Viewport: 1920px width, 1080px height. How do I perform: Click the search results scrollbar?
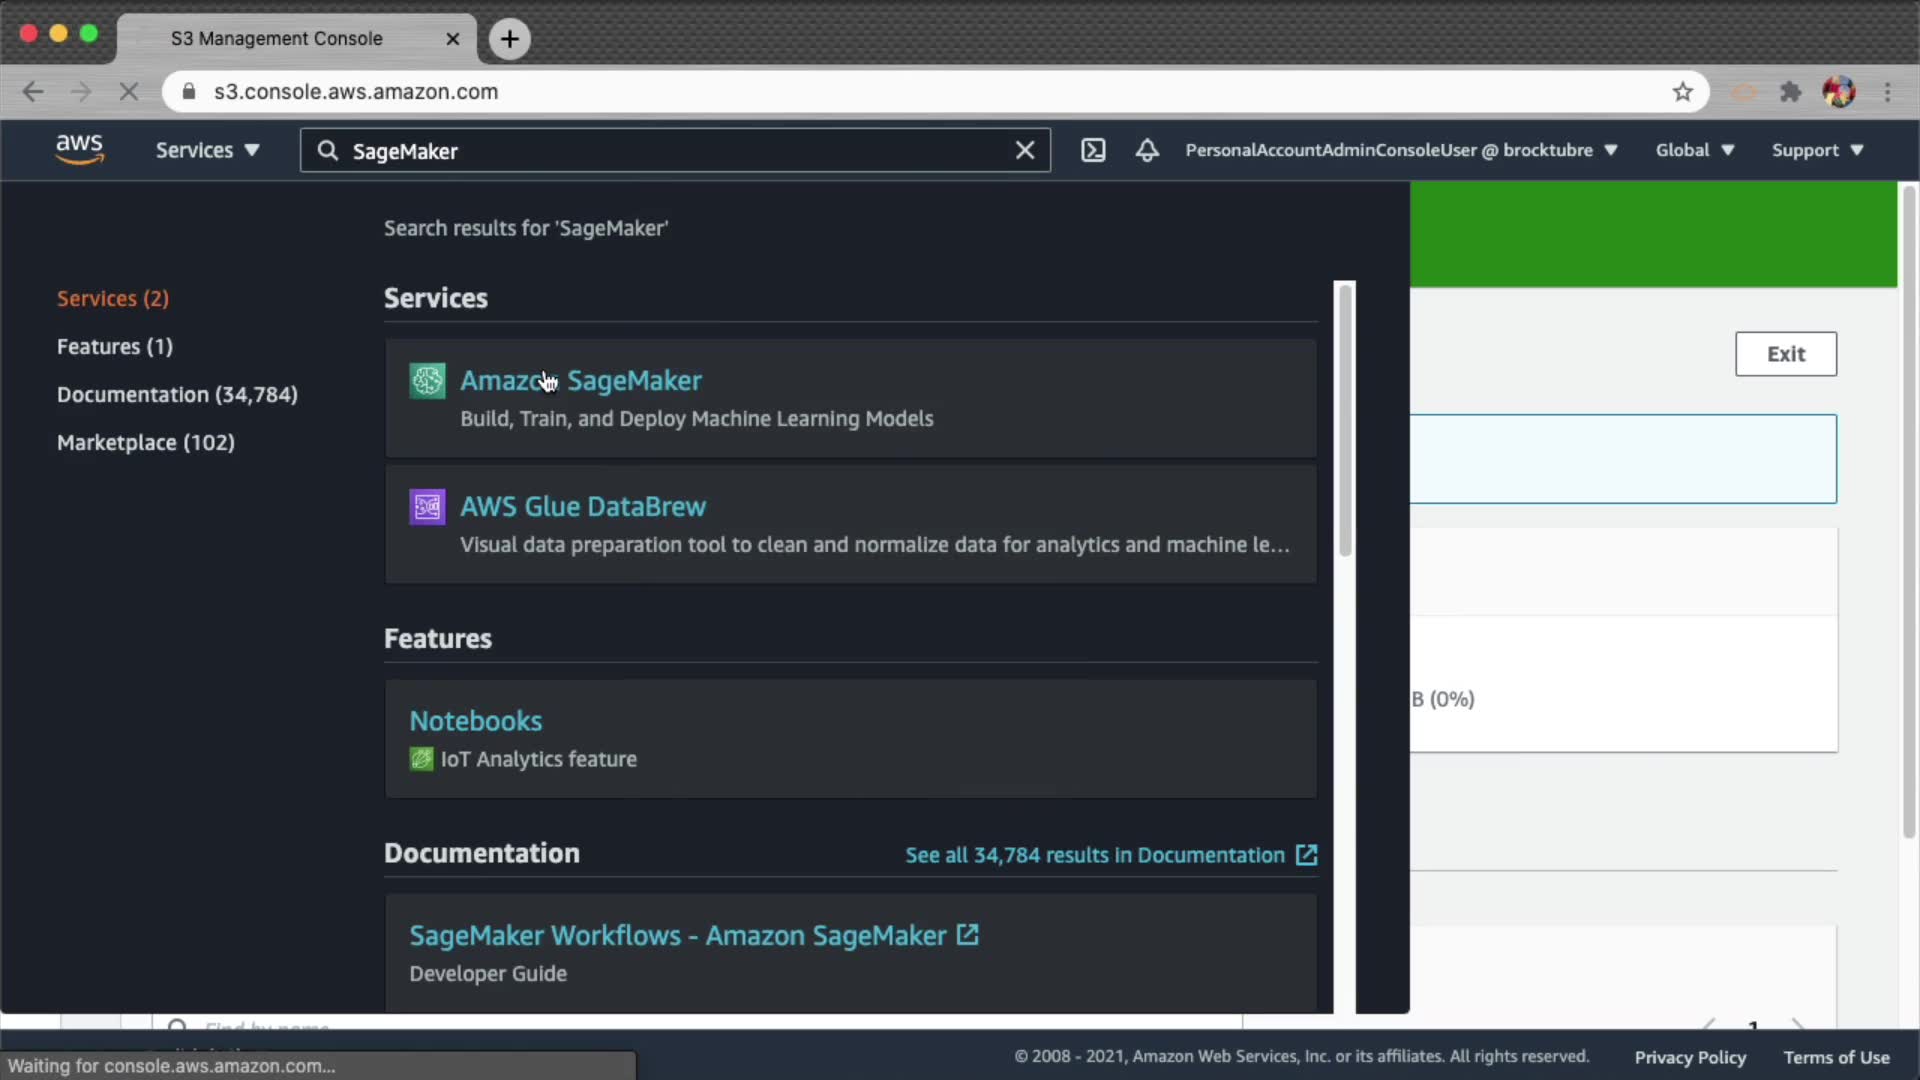pyautogui.click(x=1345, y=420)
